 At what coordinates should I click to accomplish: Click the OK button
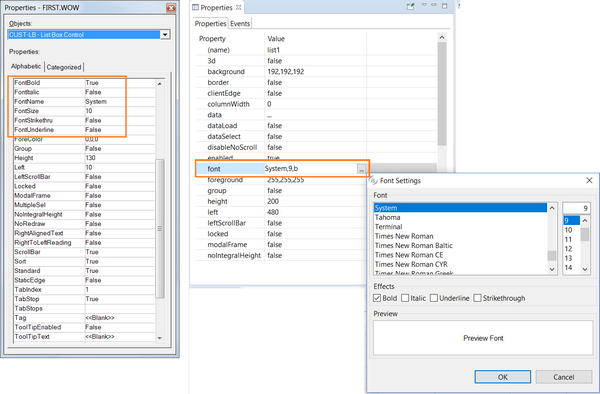click(503, 377)
